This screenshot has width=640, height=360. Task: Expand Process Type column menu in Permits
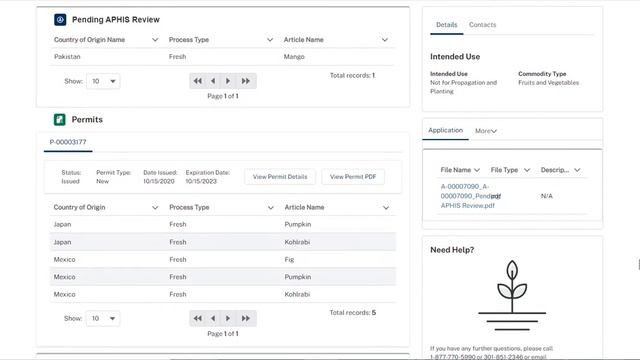[x=271, y=208]
